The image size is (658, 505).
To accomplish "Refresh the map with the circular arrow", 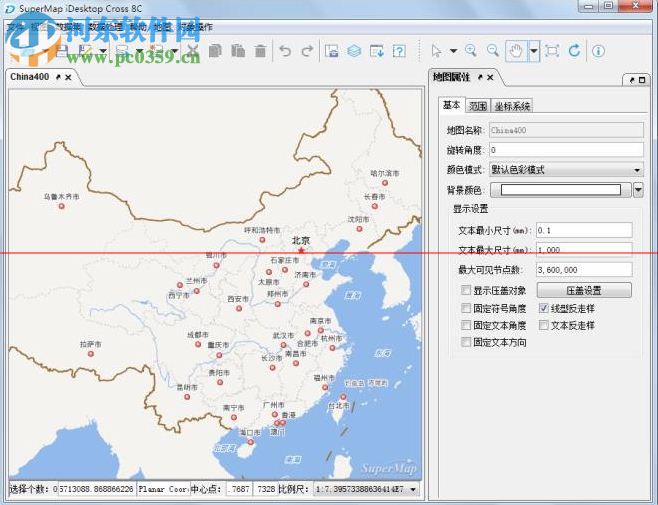I will [x=574, y=51].
